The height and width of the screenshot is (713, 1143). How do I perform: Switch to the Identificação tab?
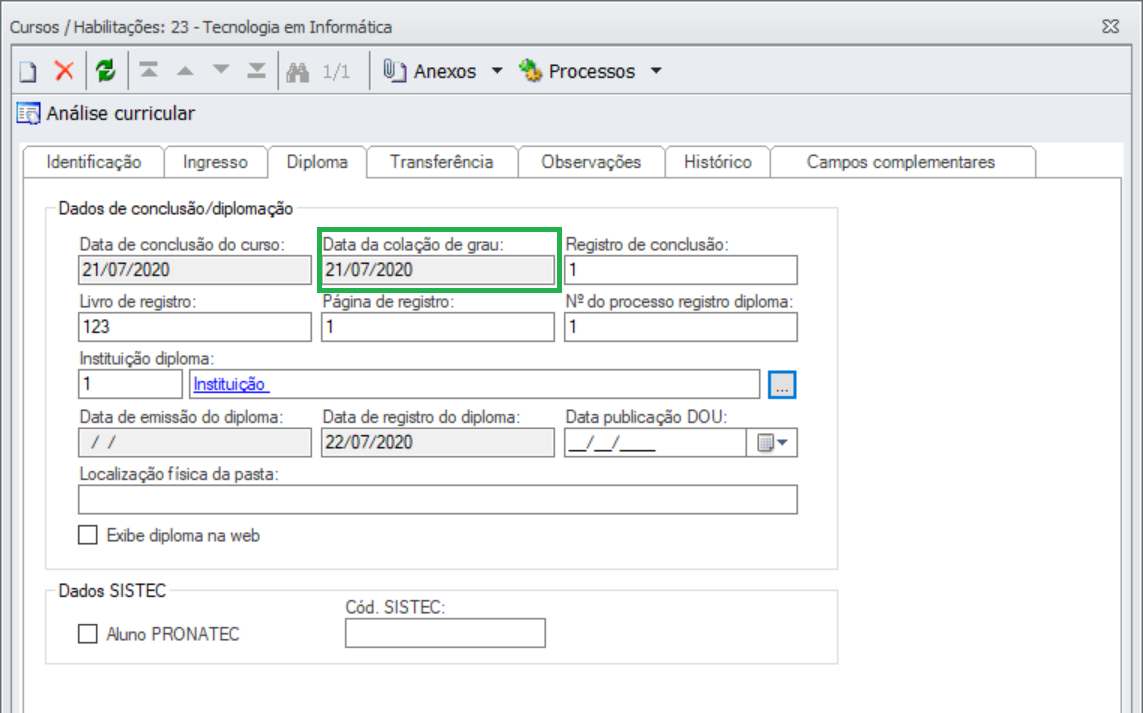click(94, 162)
